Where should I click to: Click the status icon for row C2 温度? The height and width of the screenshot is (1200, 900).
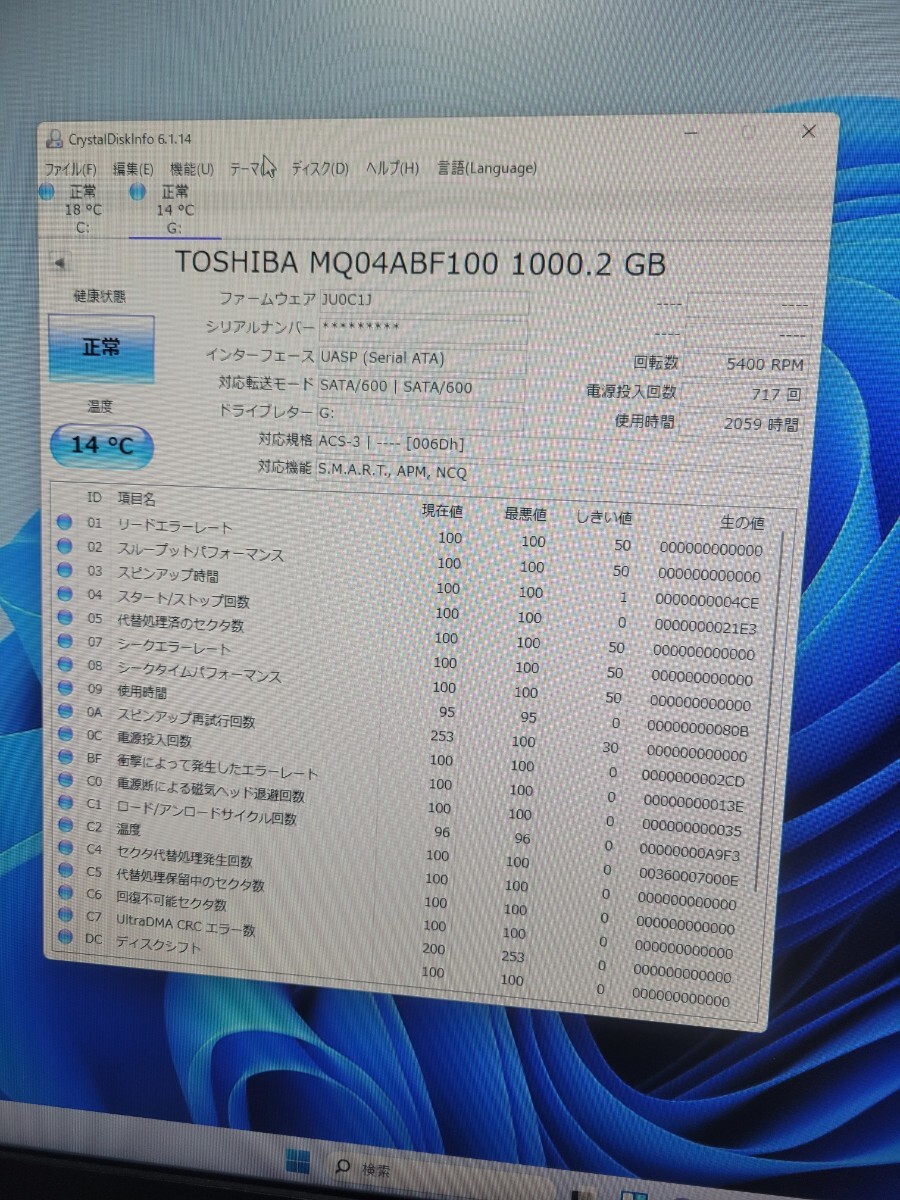[66, 827]
